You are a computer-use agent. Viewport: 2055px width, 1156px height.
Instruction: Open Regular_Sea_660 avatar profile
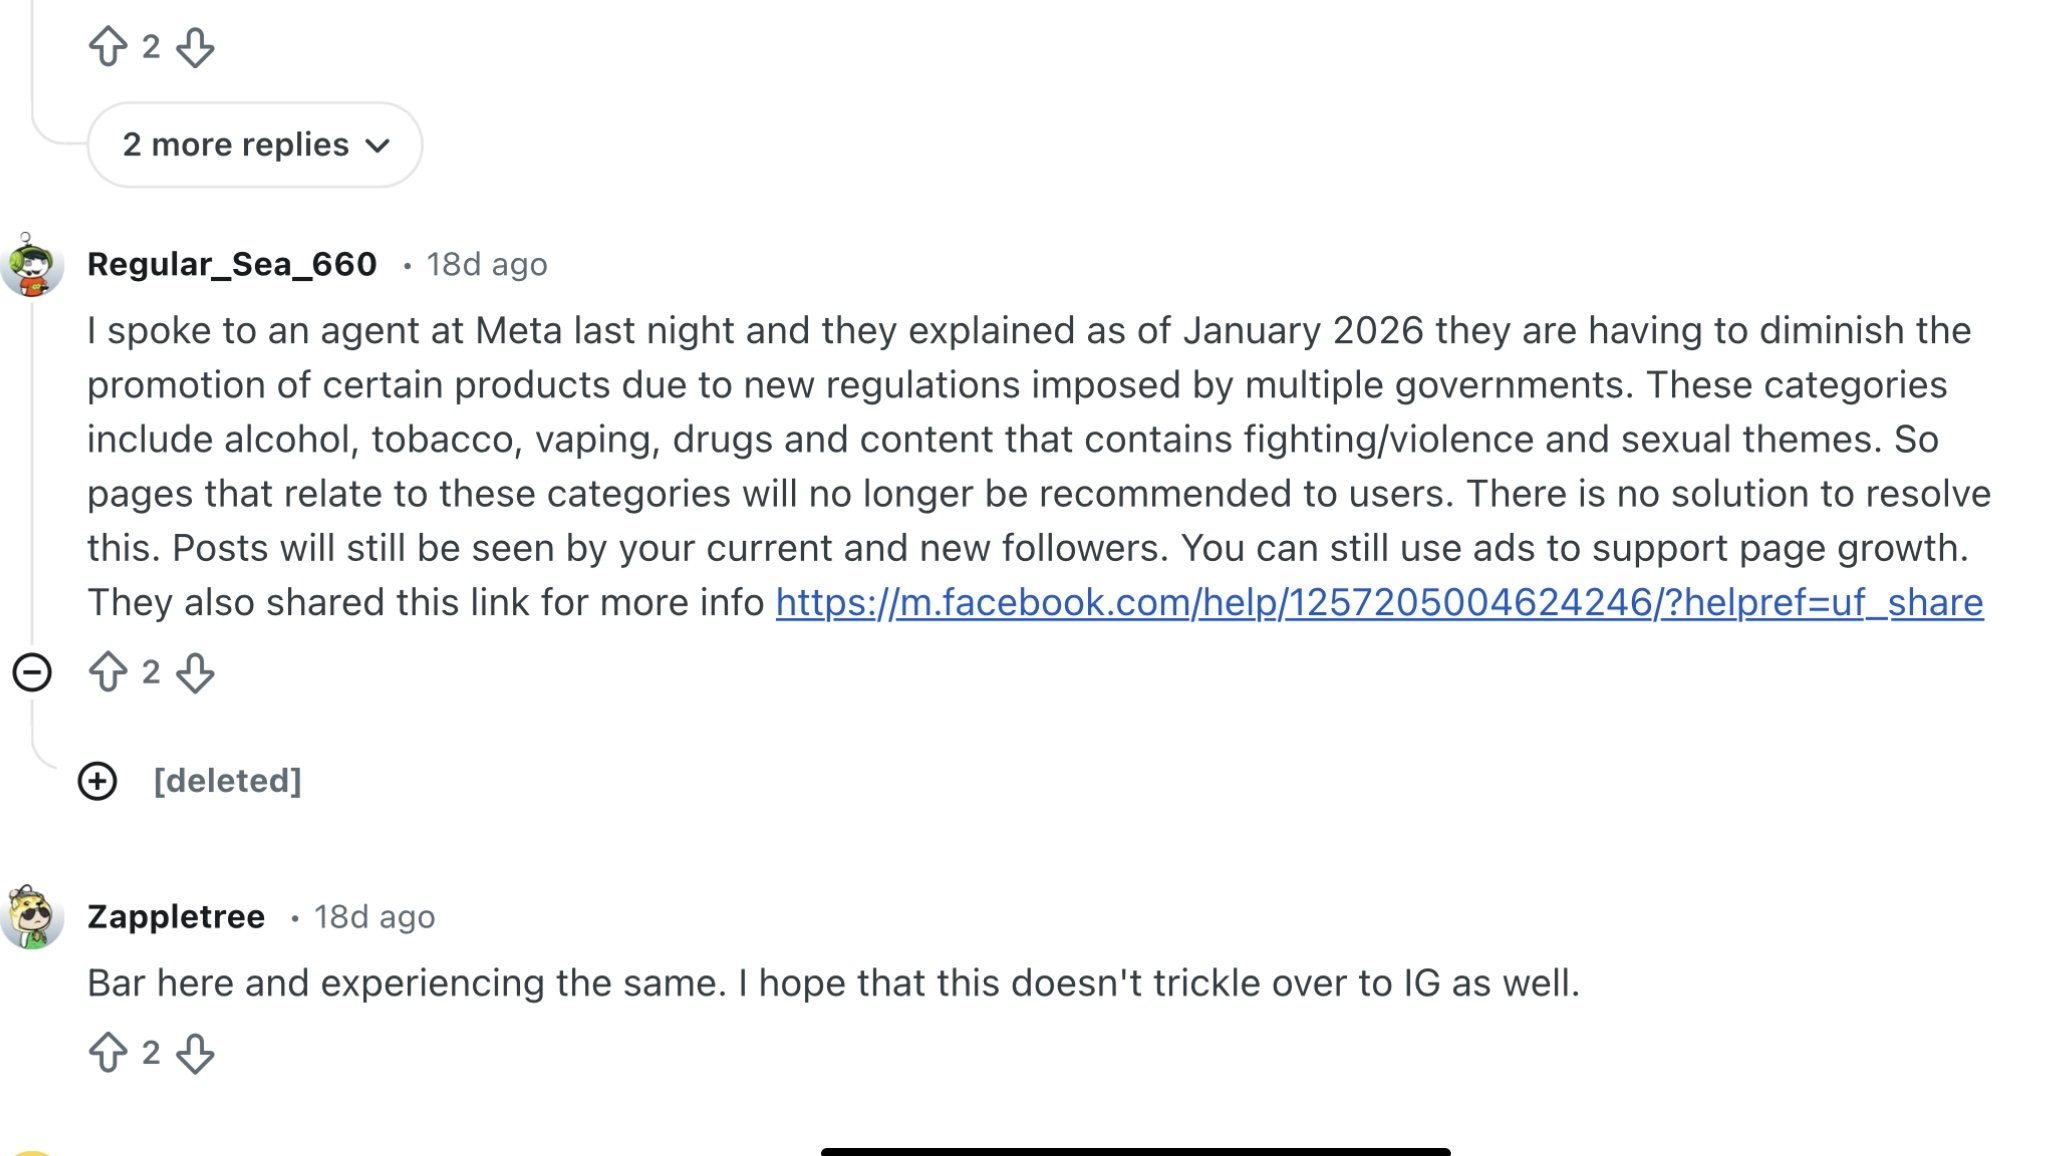(x=32, y=265)
